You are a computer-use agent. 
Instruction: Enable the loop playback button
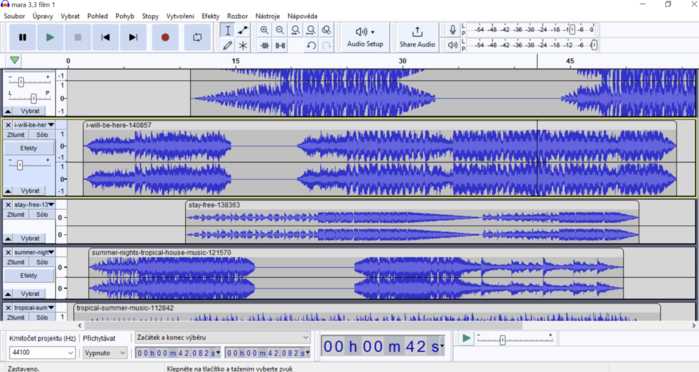[197, 37]
